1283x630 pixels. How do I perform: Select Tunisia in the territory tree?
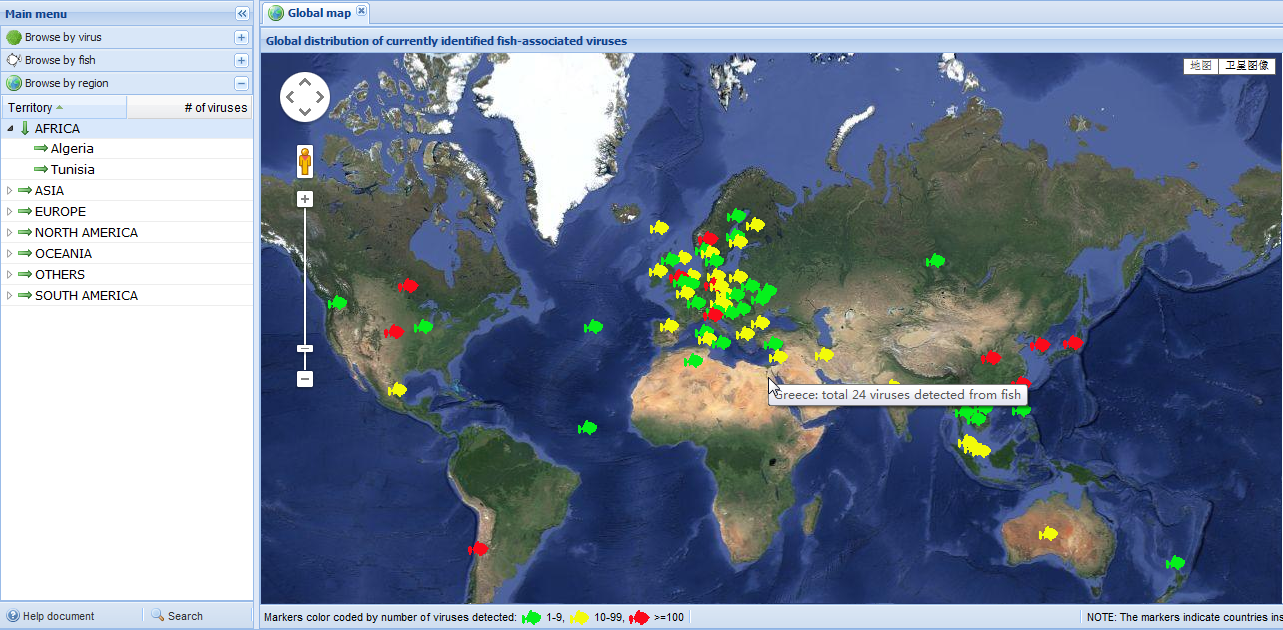[73, 170]
